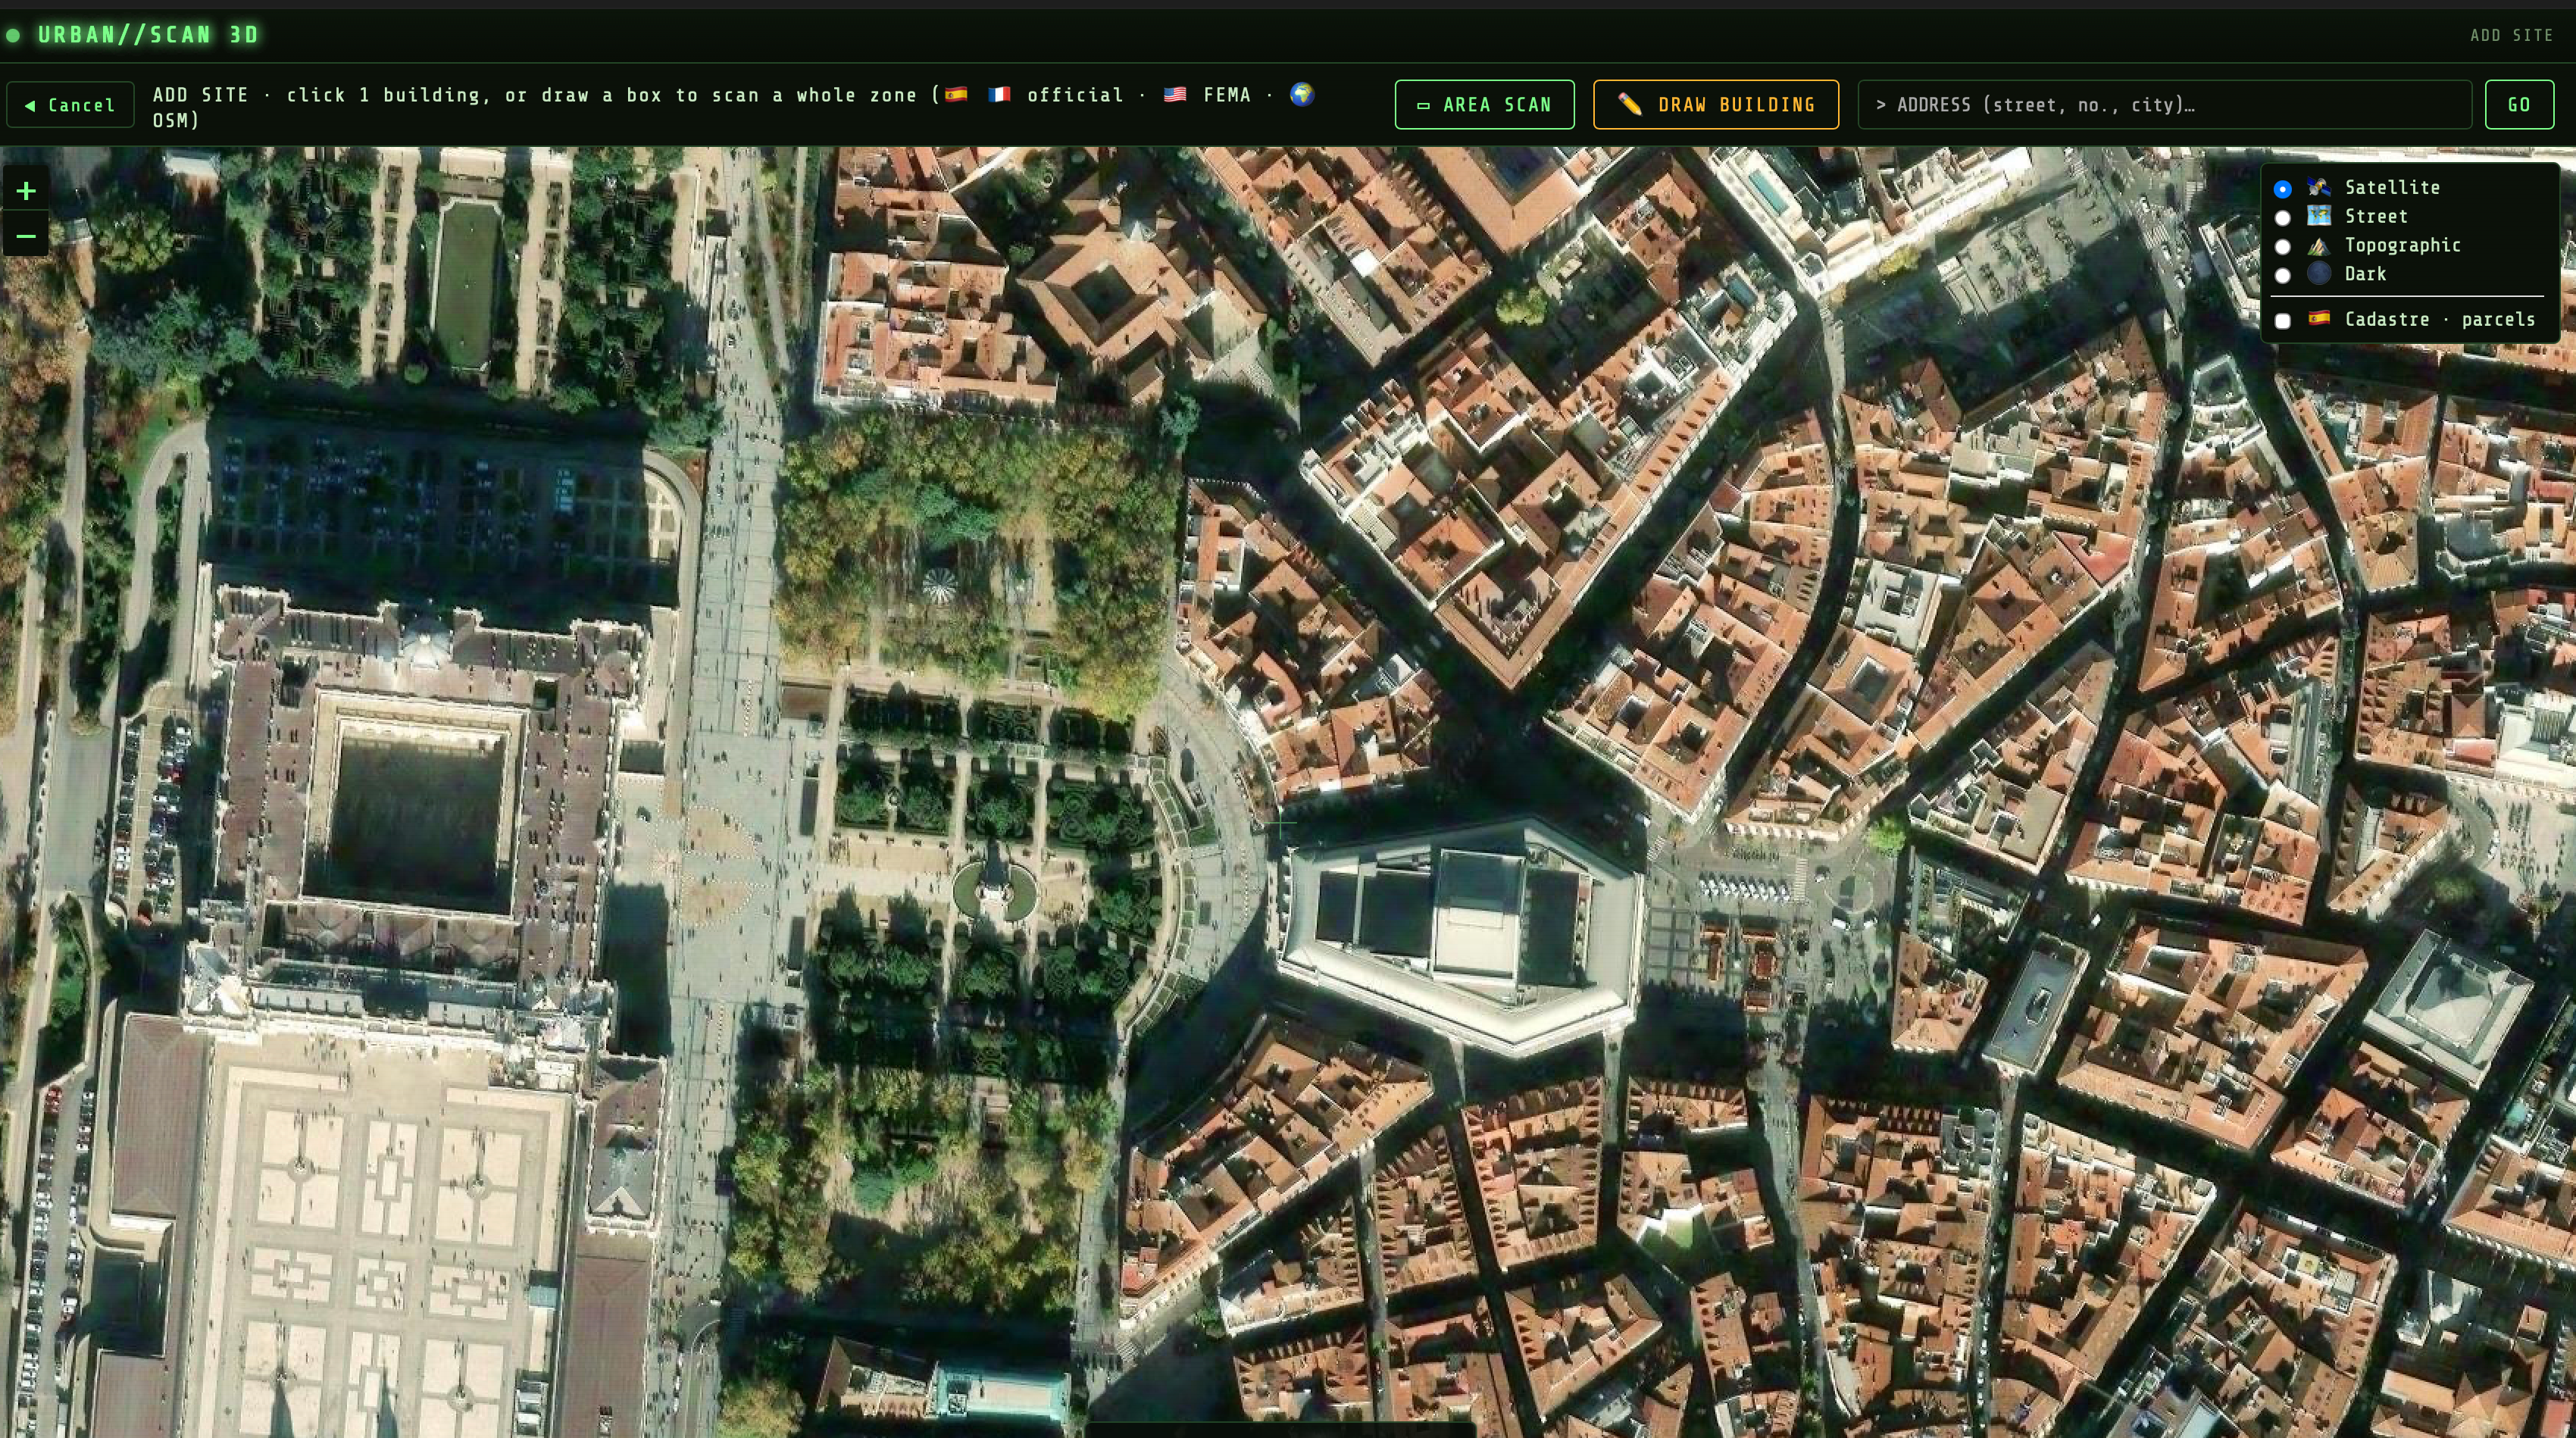Select the Topographic basemap radio

point(2282,247)
